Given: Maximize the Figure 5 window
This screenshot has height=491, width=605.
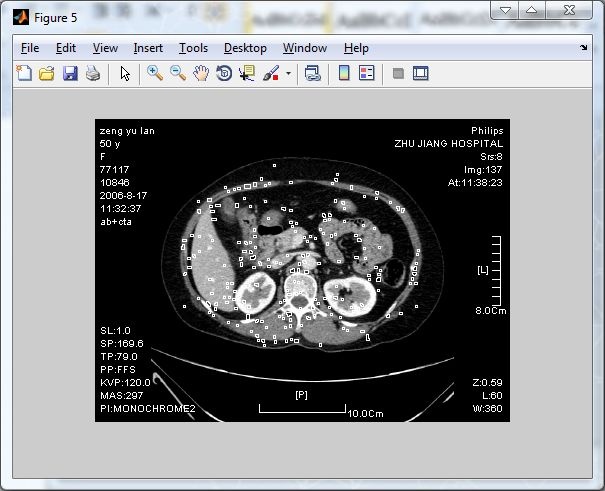Looking at the screenshot, I should pos(532,10).
